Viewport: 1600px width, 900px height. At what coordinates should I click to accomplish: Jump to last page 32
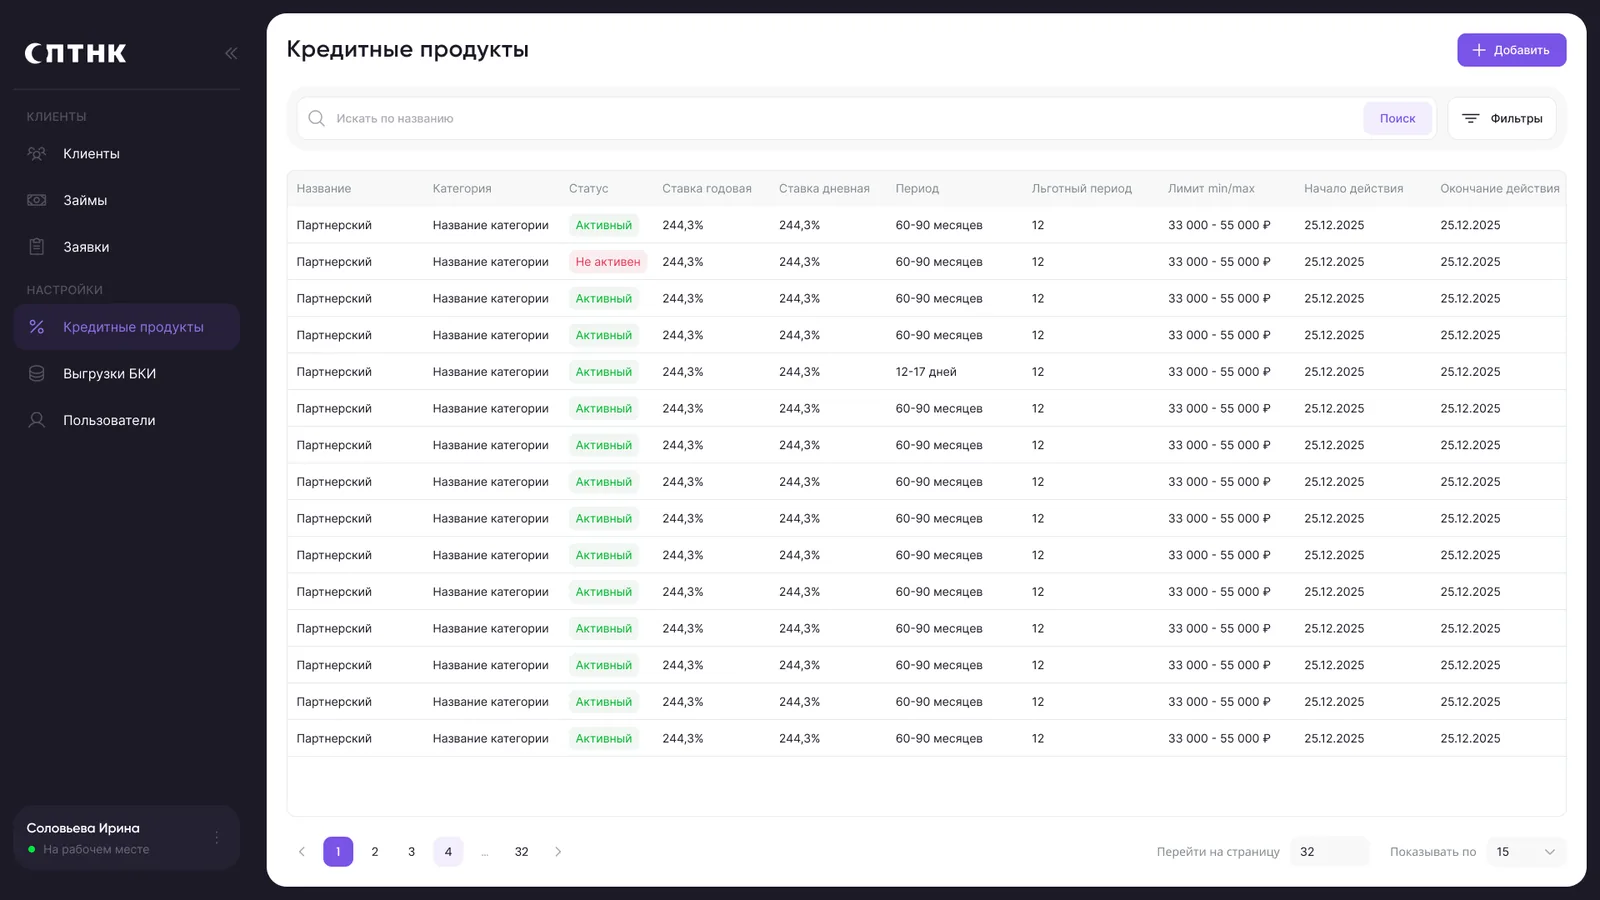click(521, 852)
